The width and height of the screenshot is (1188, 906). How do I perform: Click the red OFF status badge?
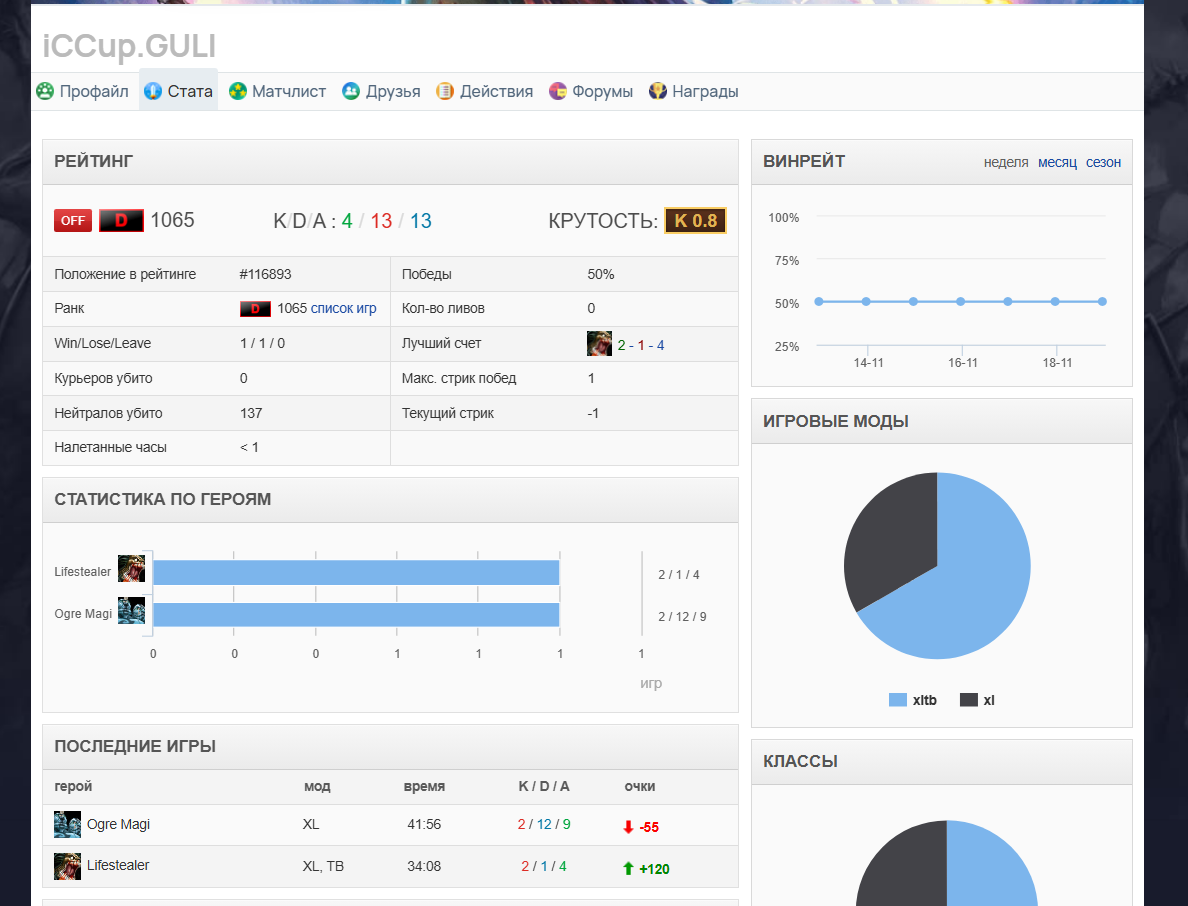(73, 220)
